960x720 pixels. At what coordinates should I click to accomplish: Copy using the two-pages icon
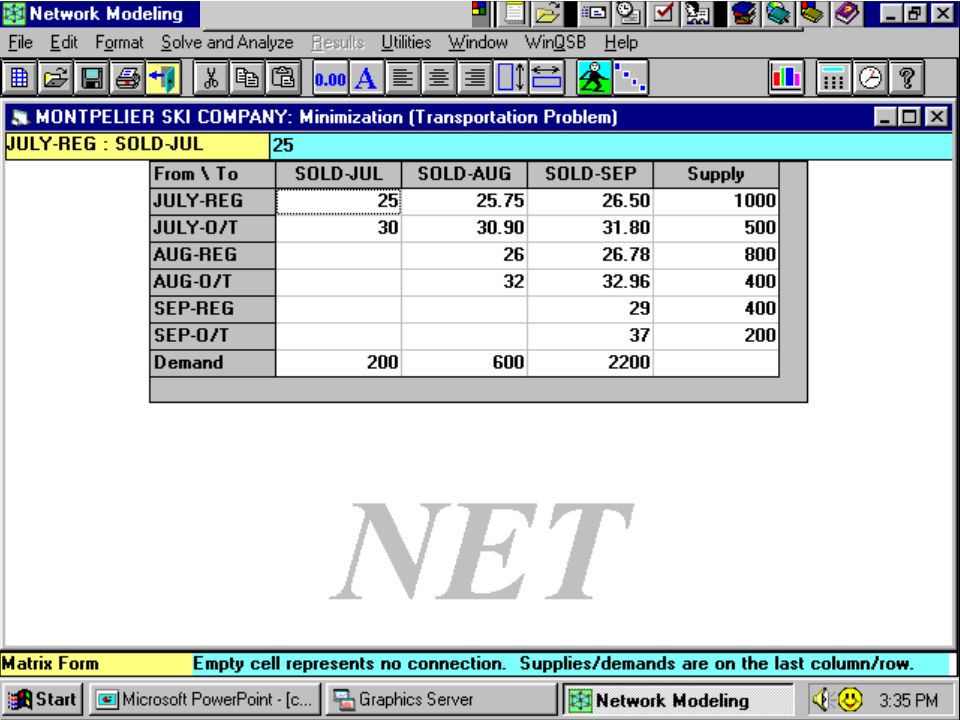click(247, 78)
